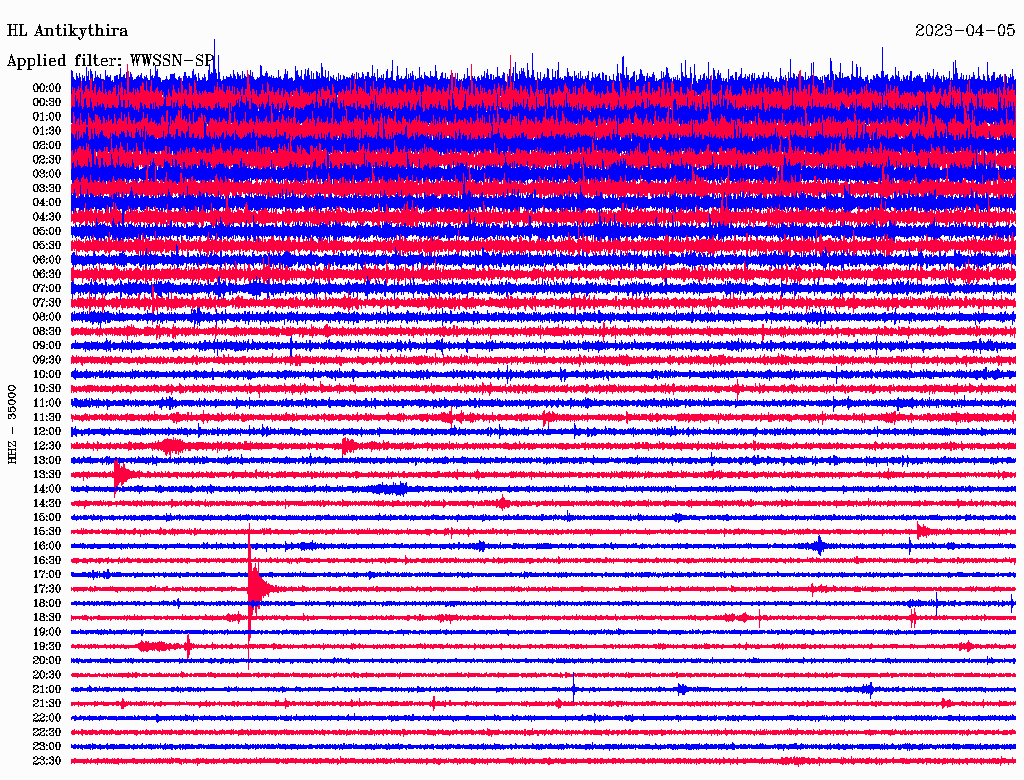
Task: Select the 13:00 time label
Action: coord(47,461)
